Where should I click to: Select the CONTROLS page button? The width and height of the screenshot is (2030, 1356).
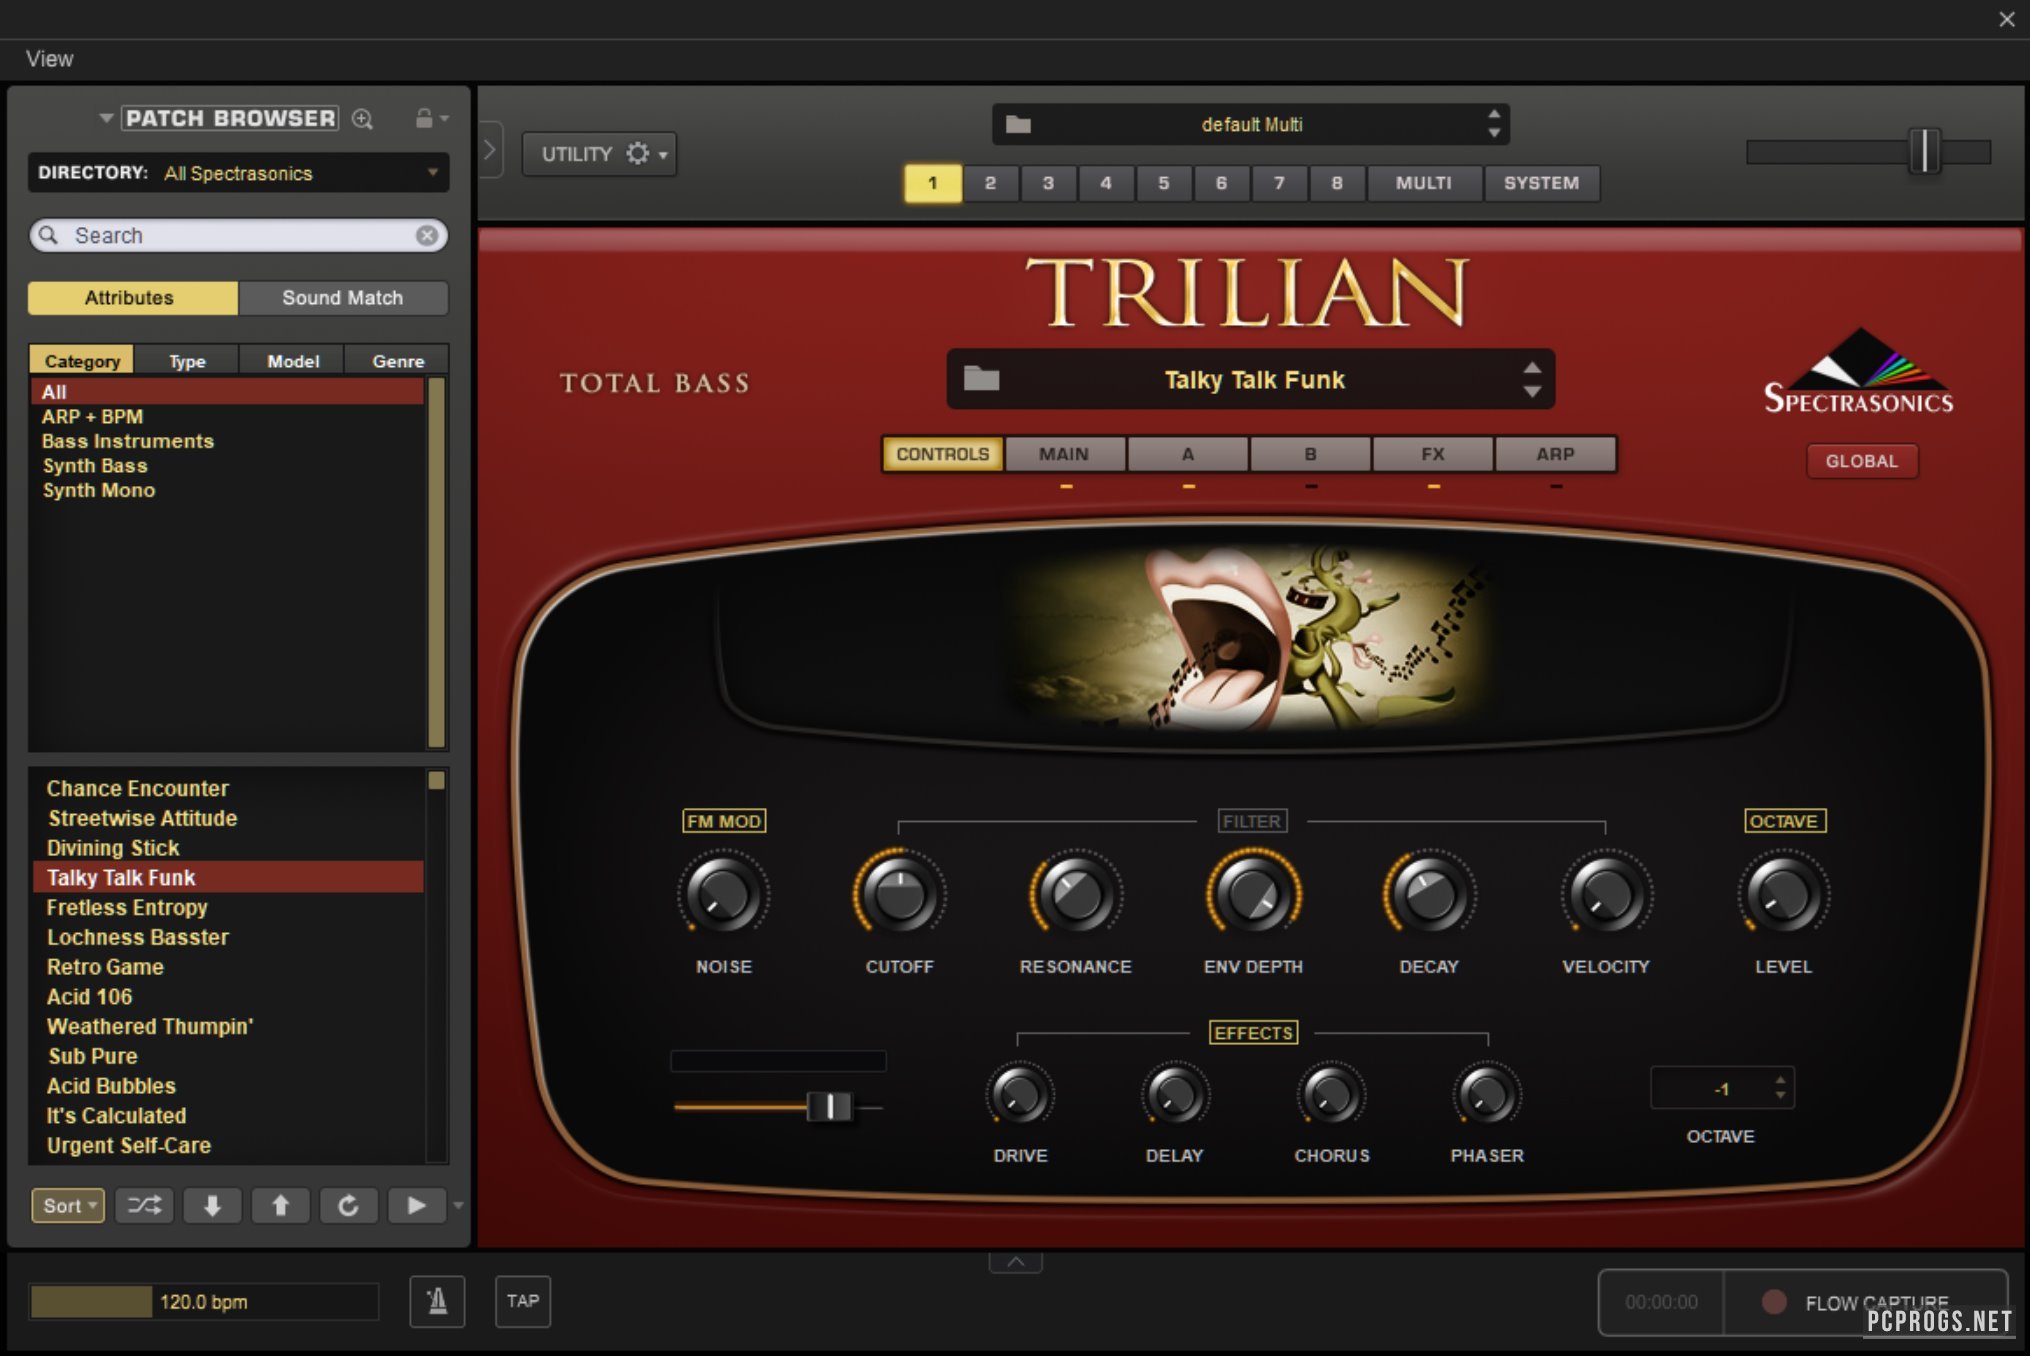(x=943, y=454)
